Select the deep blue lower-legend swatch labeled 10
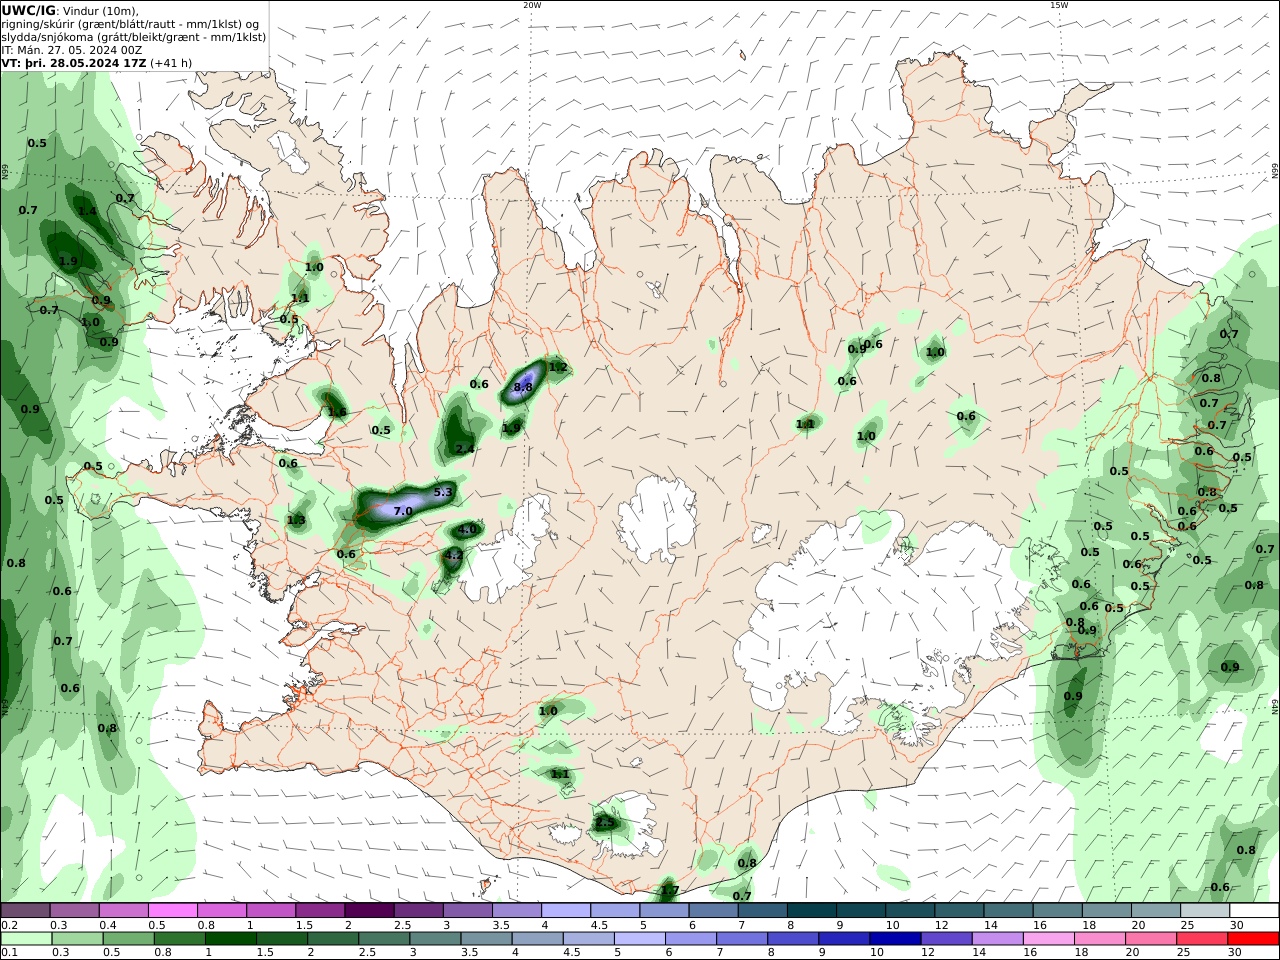The height and width of the screenshot is (960, 1280). point(894,938)
